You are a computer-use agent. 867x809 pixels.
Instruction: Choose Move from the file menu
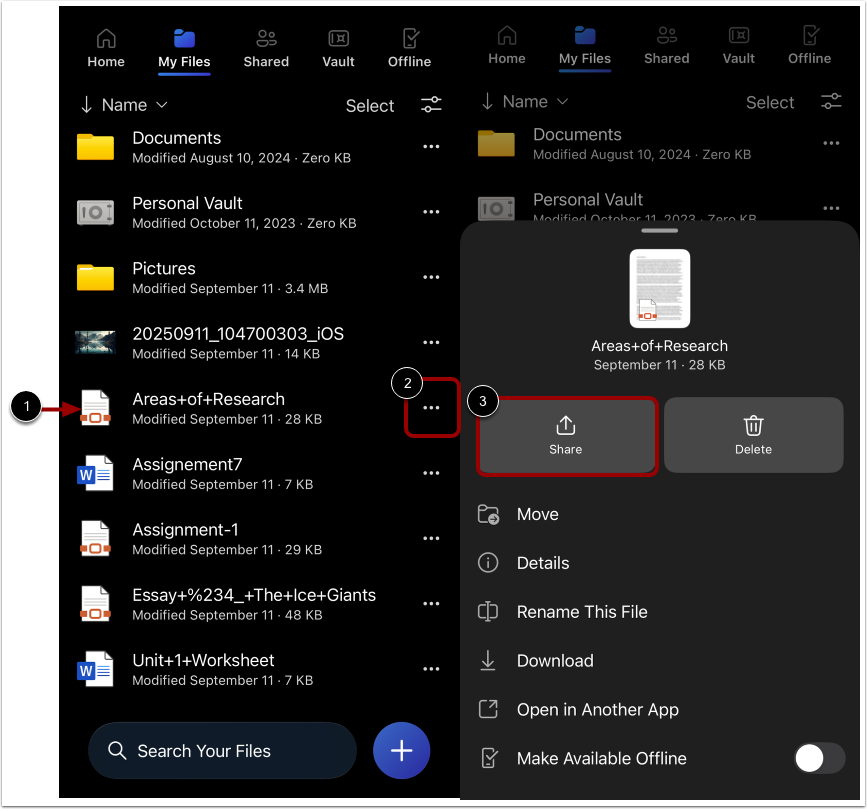(x=537, y=514)
